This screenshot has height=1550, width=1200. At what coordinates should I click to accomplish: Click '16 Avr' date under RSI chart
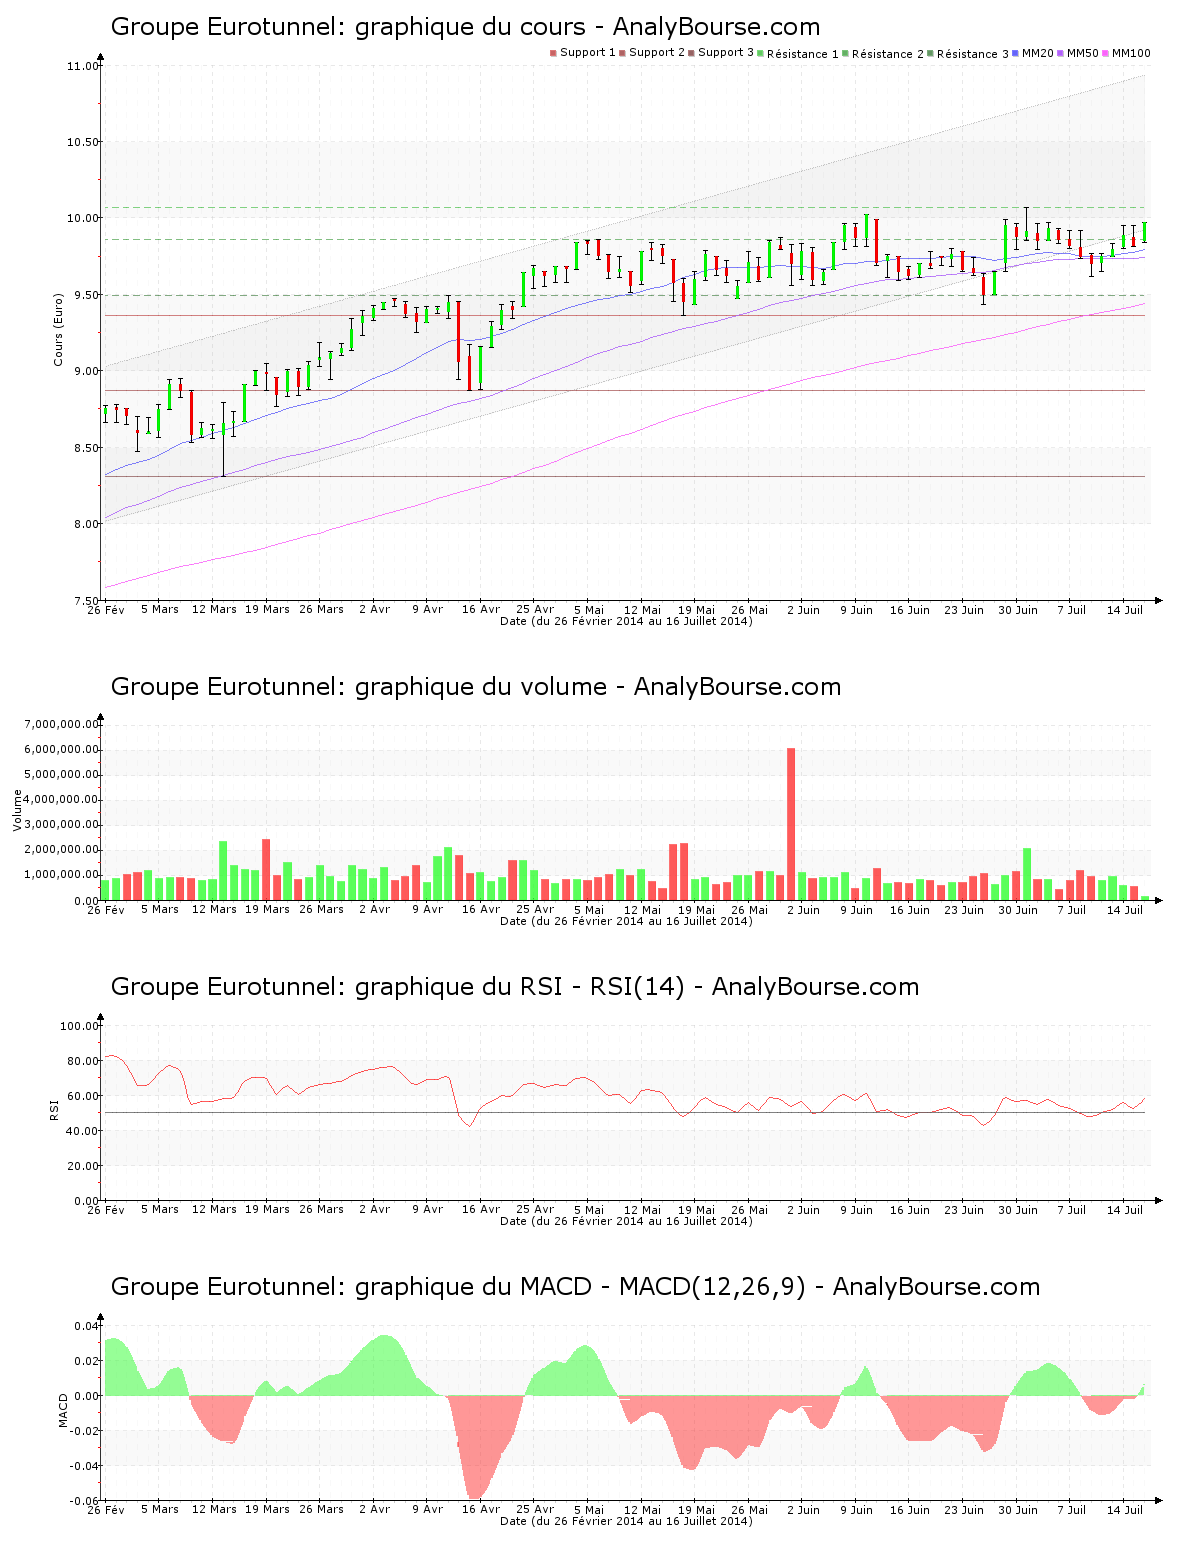[481, 1210]
